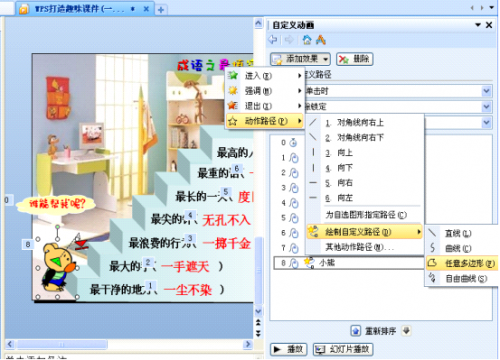Open the 添加效果 dropdown button

[300, 59]
